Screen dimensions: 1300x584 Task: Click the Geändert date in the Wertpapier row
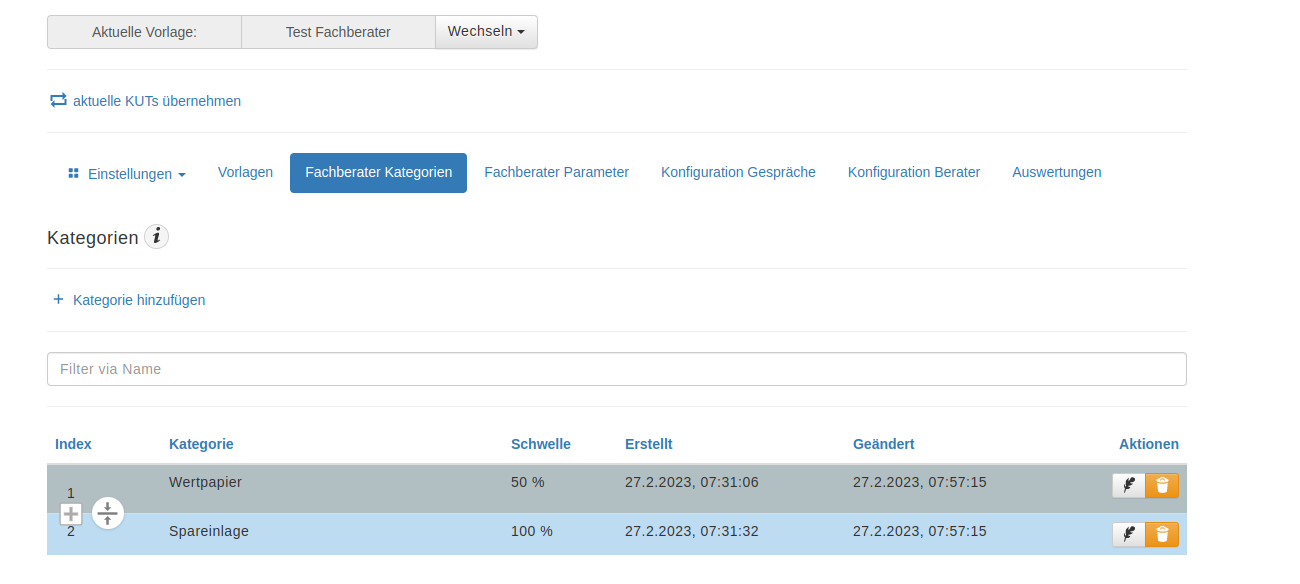pyautogui.click(x=920, y=482)
